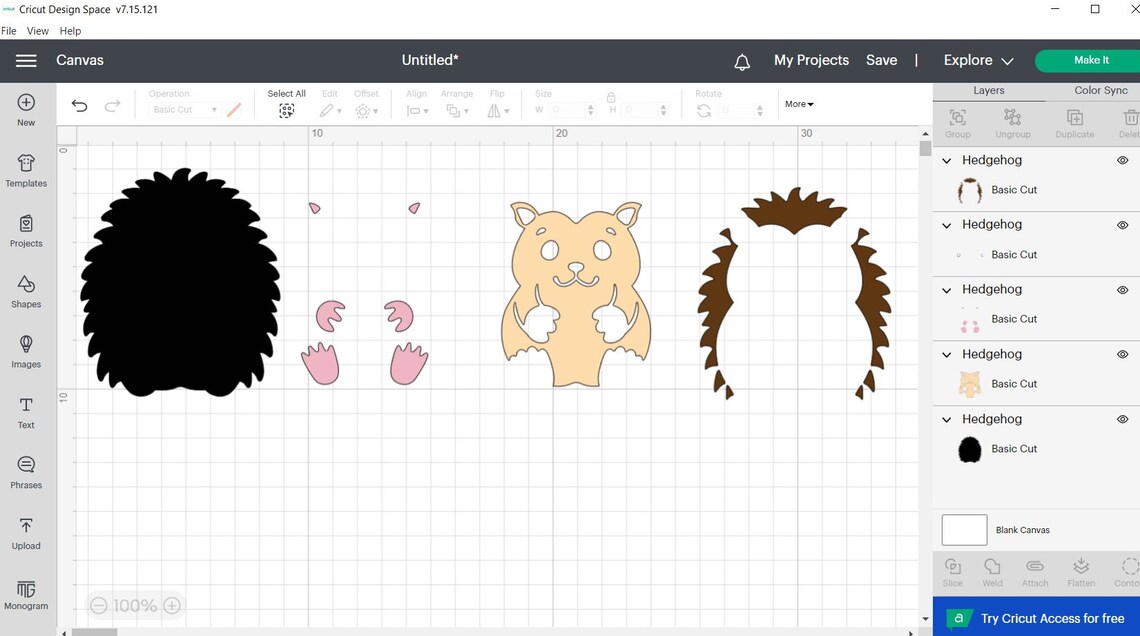The height and width of the screenshot is (636, 1140).
Task: Hide the top Hedgehog layer
Action: tap(1122, 160)
